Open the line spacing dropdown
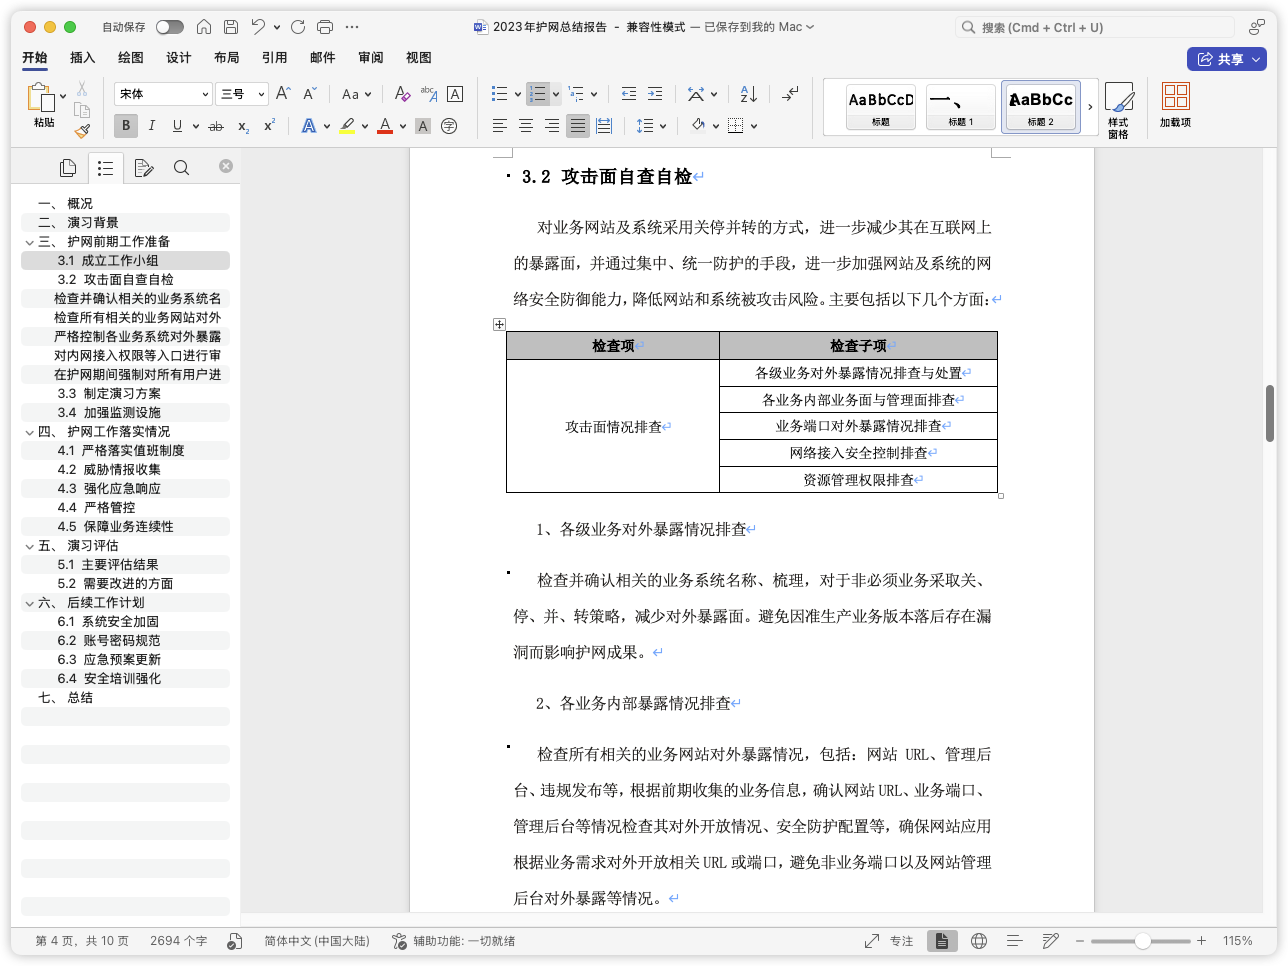The height and width of the screenshot is (966, 1288). pos(651,125)
